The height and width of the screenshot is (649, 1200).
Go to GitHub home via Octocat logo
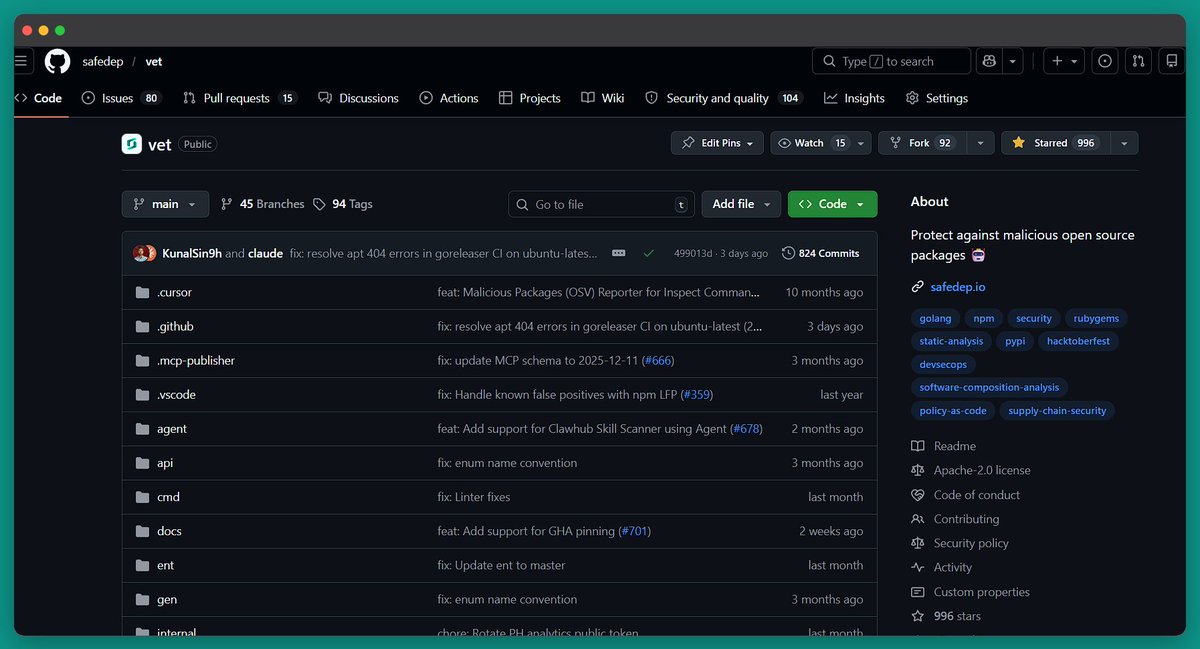click(x=57, y=61)
